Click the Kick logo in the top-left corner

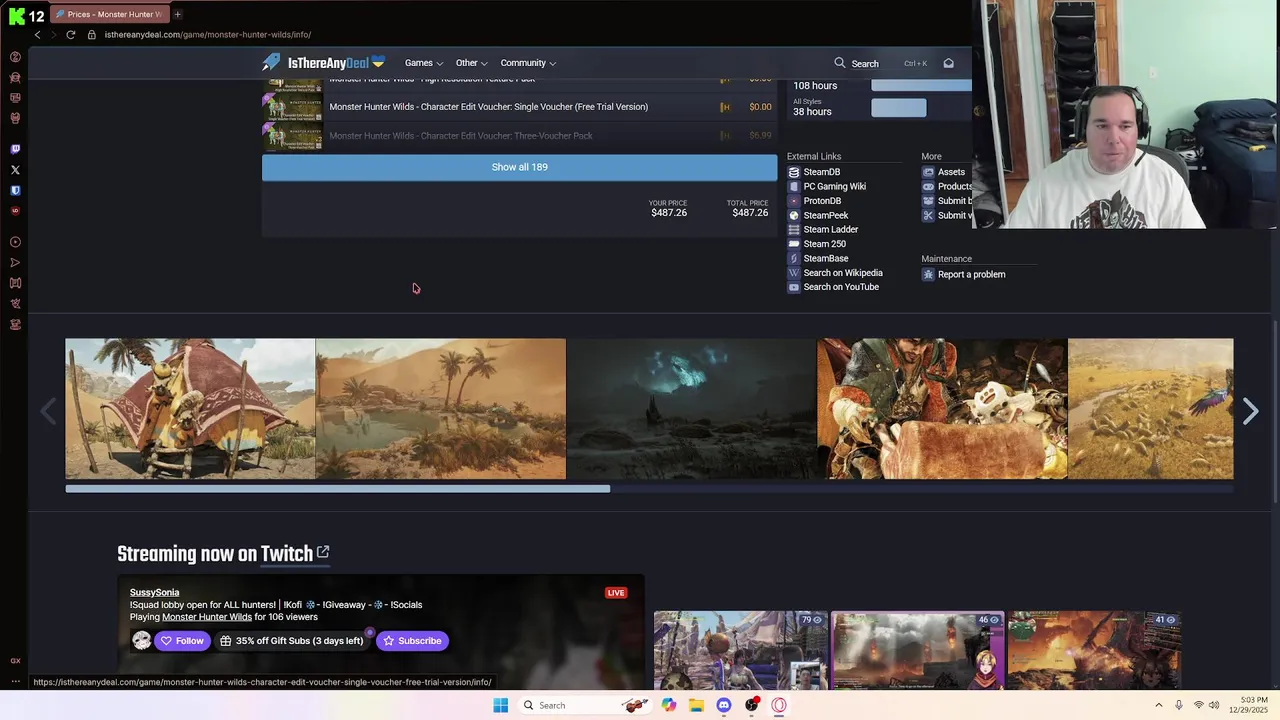(x=16, y=16)
